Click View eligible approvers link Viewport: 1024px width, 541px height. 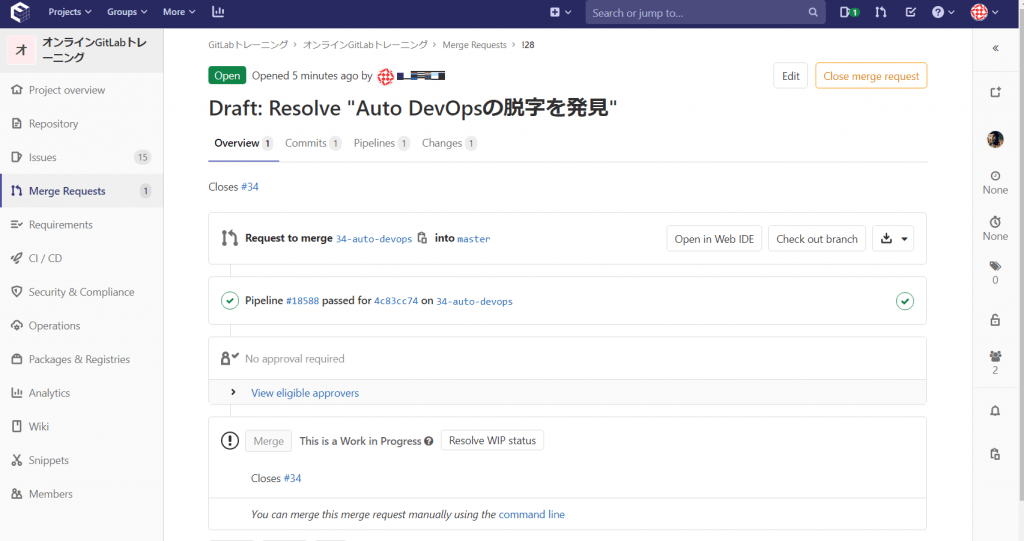click(x=305, y=393)
